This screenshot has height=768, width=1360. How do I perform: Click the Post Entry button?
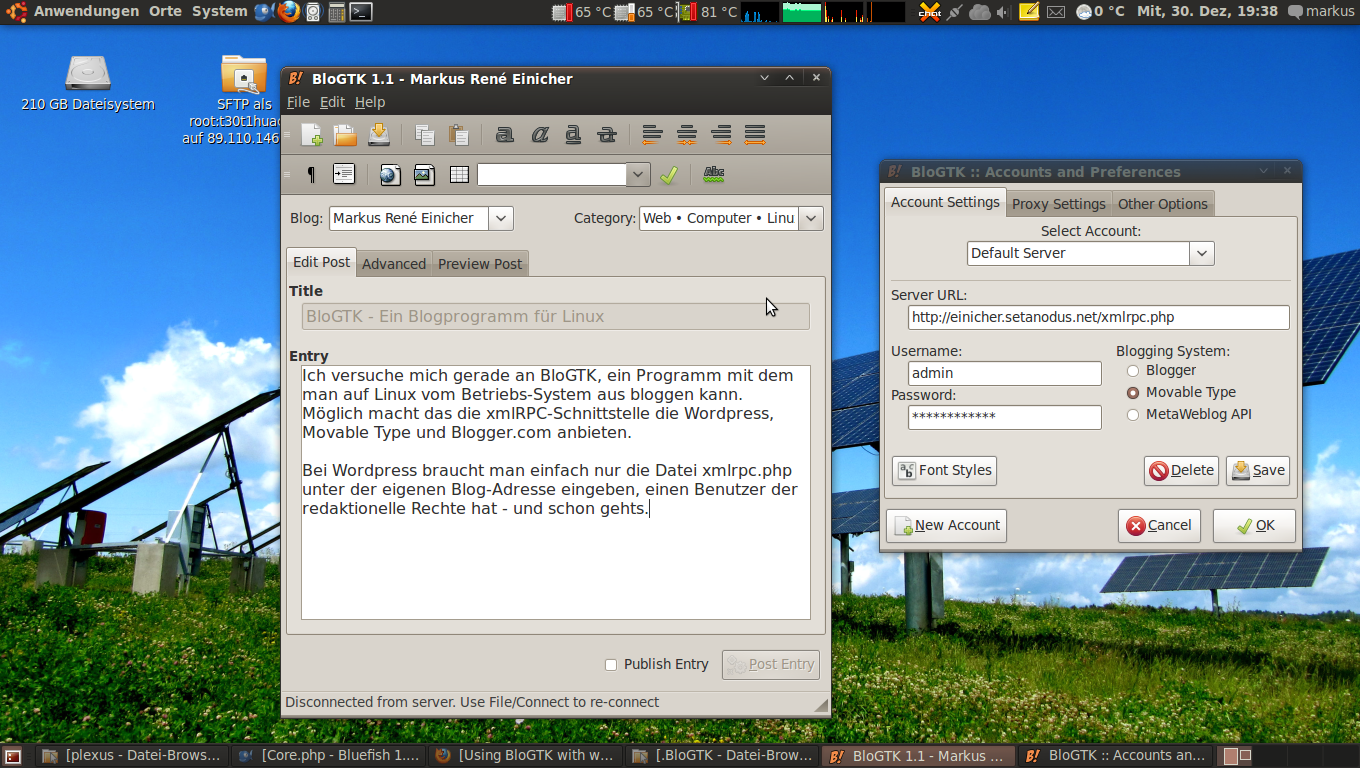pos(770,665)
